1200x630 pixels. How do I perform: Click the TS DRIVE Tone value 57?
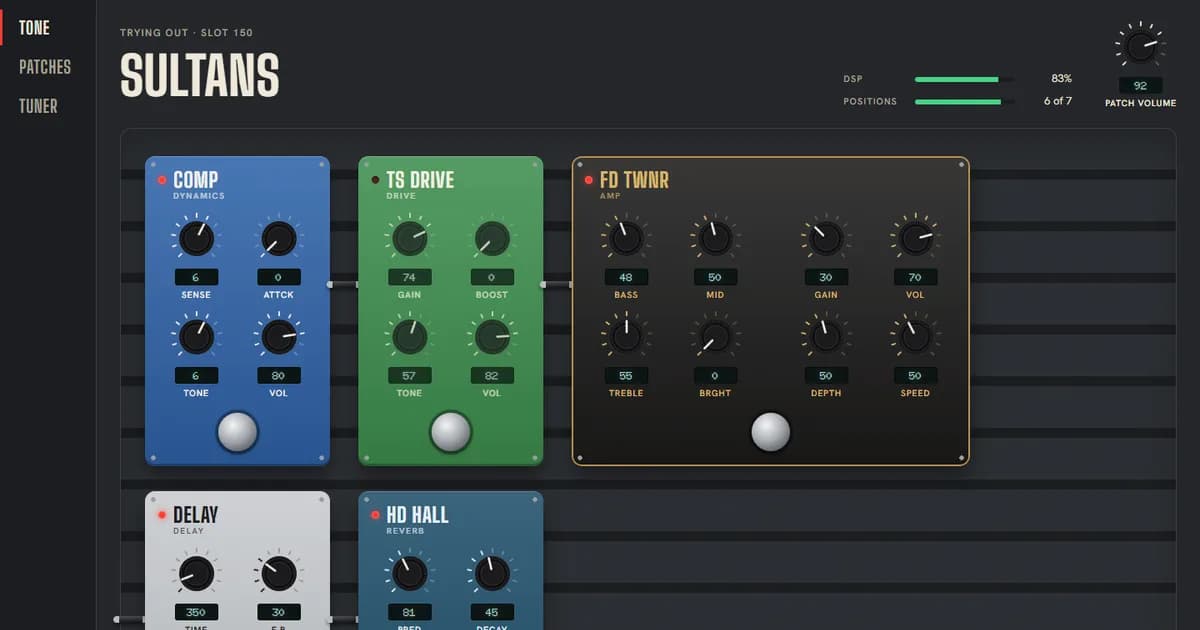pos(409,375)
